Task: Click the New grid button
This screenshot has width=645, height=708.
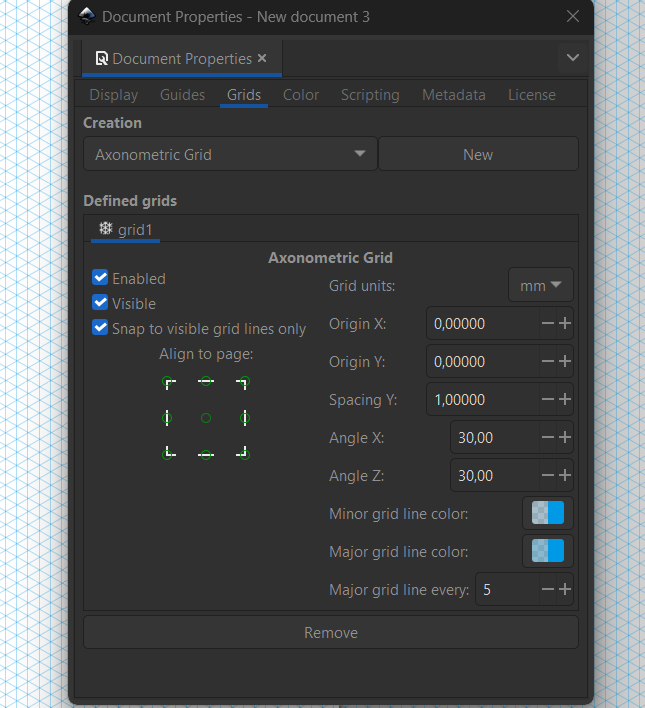Action: coord(478,154)
